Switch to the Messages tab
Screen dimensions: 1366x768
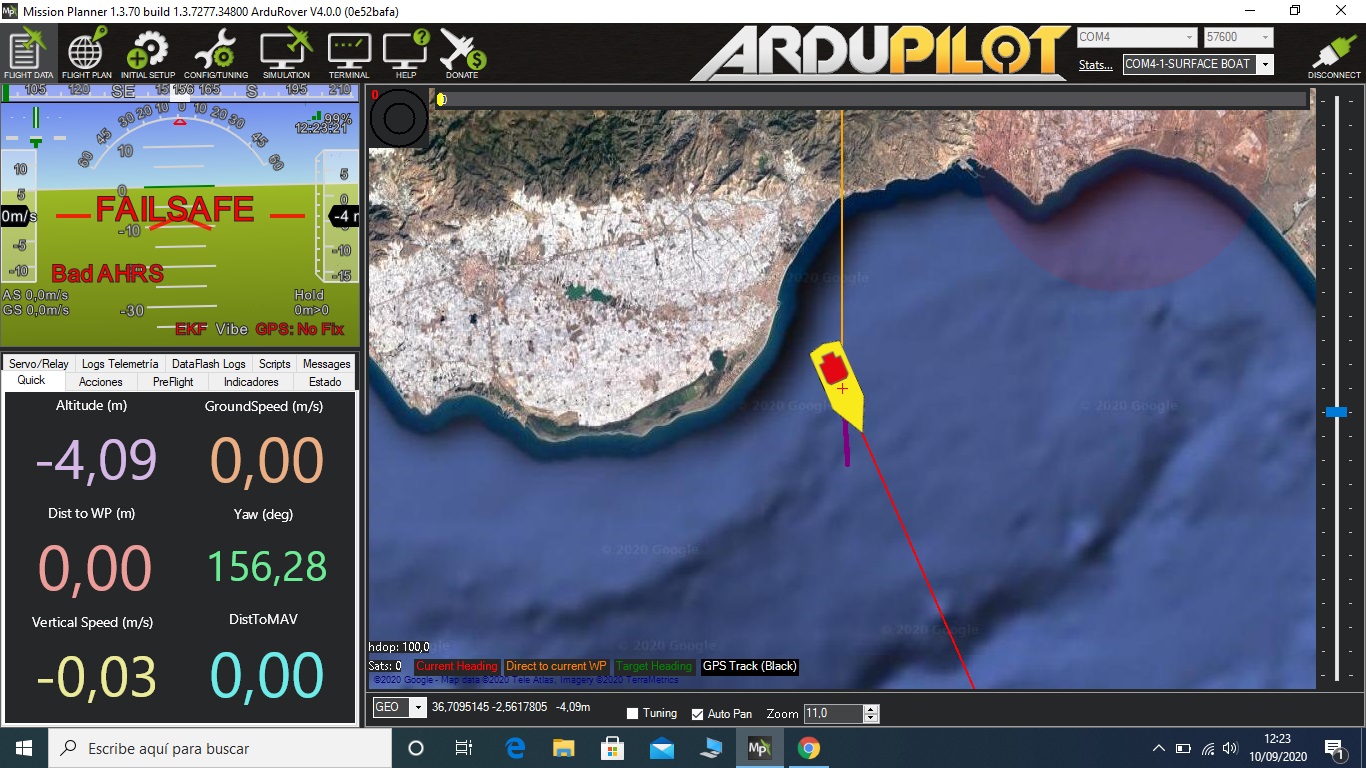click(x=326, y=364)
